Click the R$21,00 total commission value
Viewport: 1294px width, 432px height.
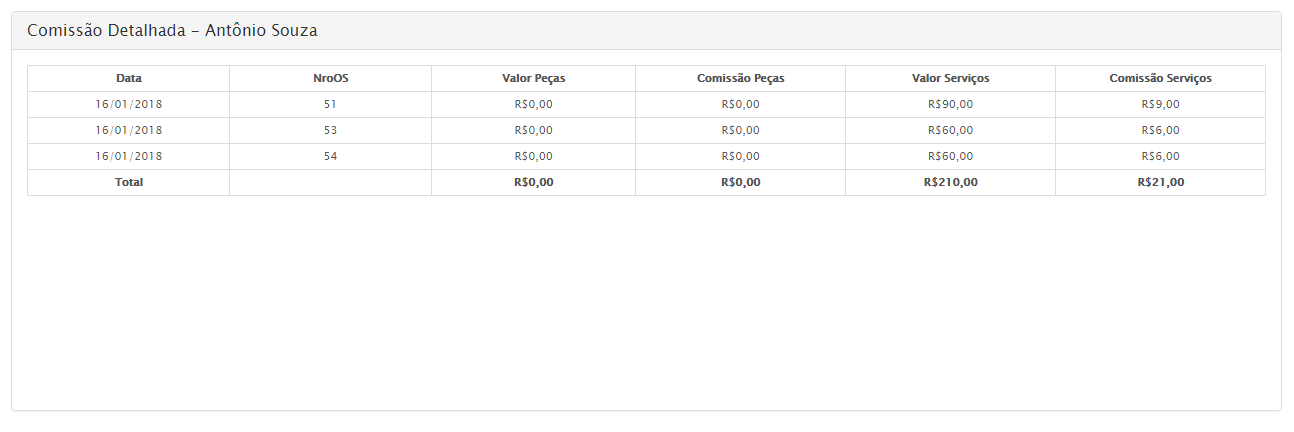coord(1160,182)
